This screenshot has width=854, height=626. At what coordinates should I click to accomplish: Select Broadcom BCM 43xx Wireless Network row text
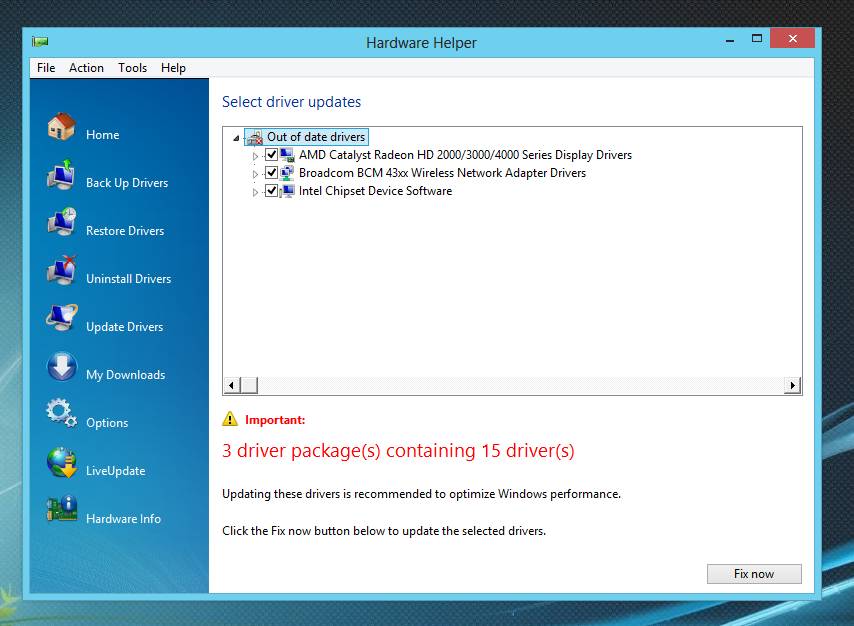442,173
